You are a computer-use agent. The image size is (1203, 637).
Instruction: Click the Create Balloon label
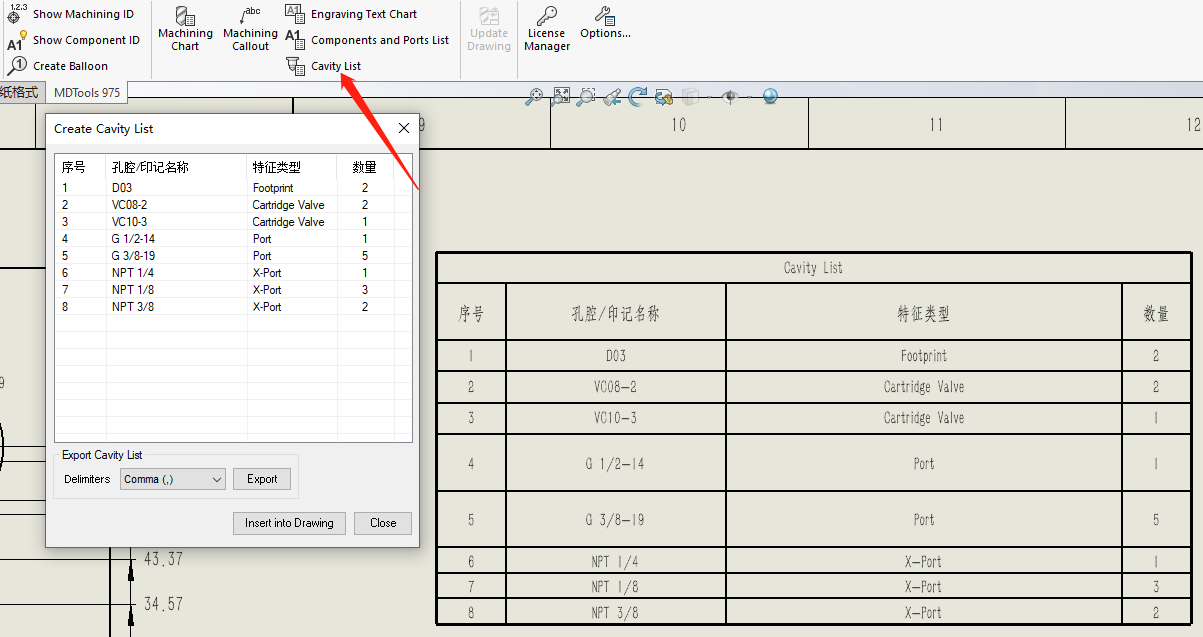(x=70, y=66)
